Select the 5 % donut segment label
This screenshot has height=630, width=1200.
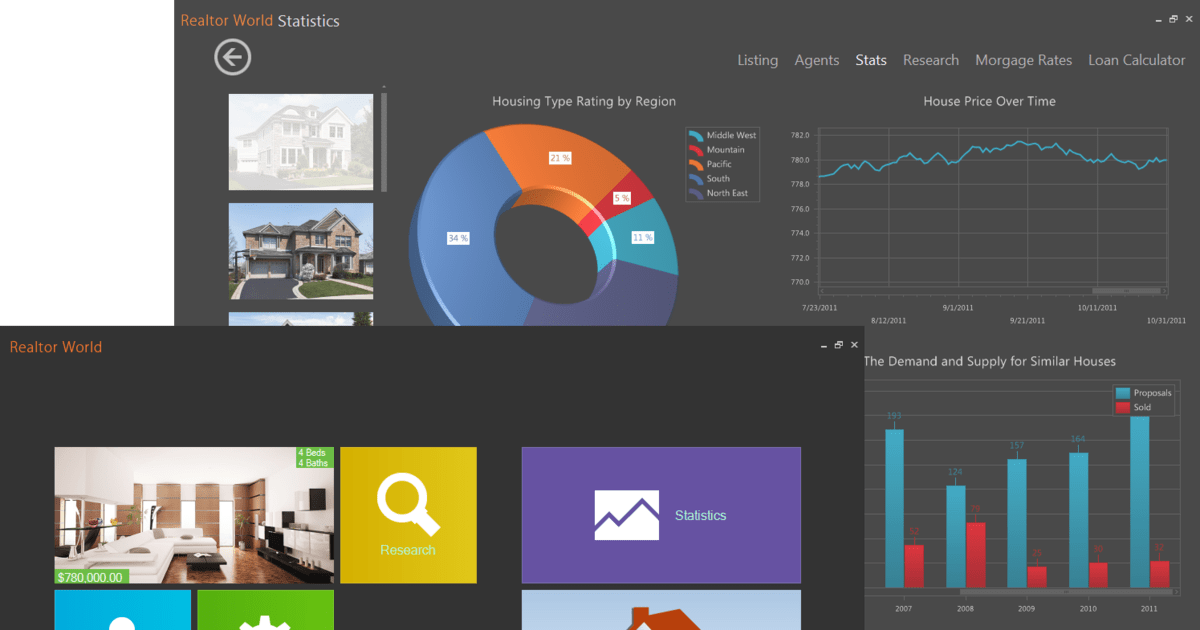click(622, 198)
